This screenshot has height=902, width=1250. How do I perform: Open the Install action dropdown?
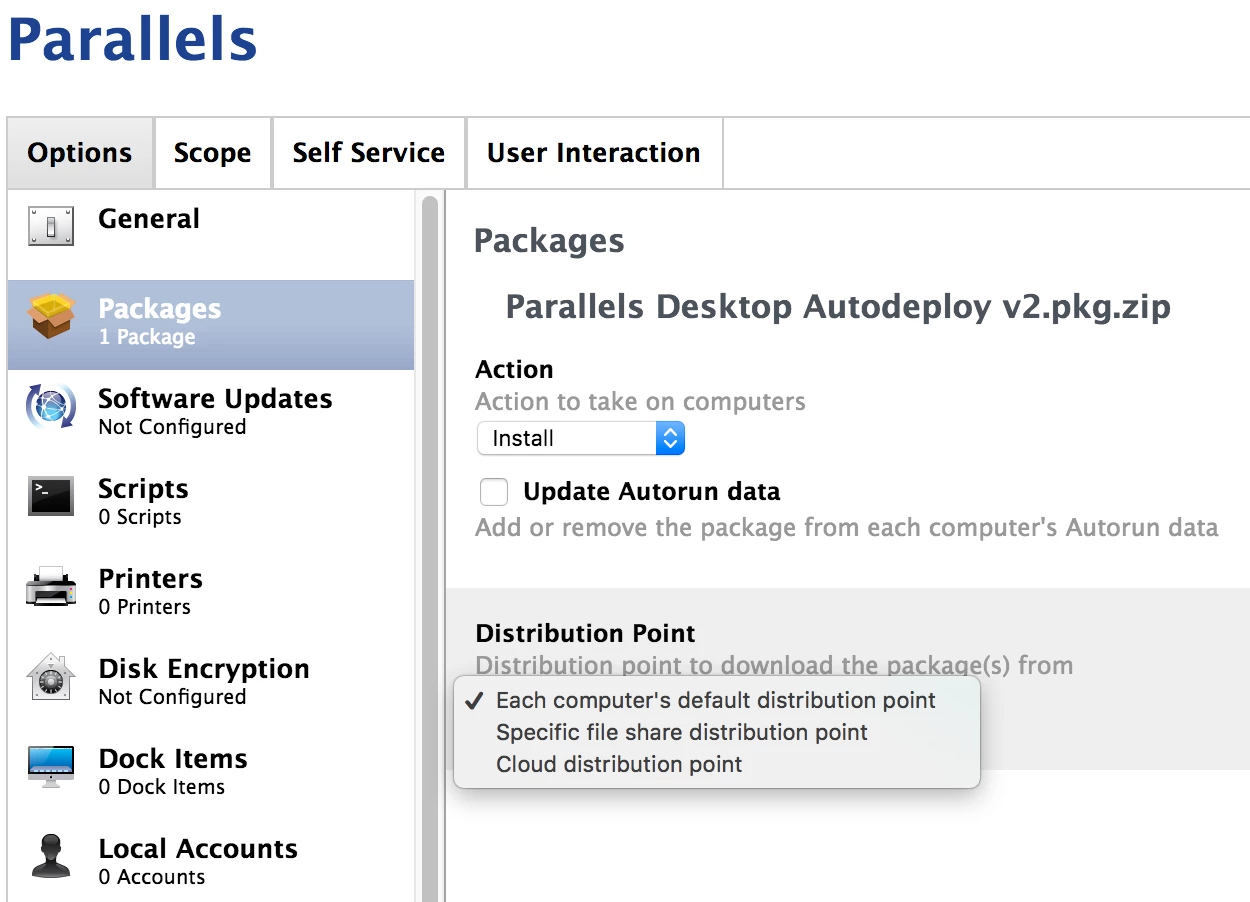tap(580, 438)
